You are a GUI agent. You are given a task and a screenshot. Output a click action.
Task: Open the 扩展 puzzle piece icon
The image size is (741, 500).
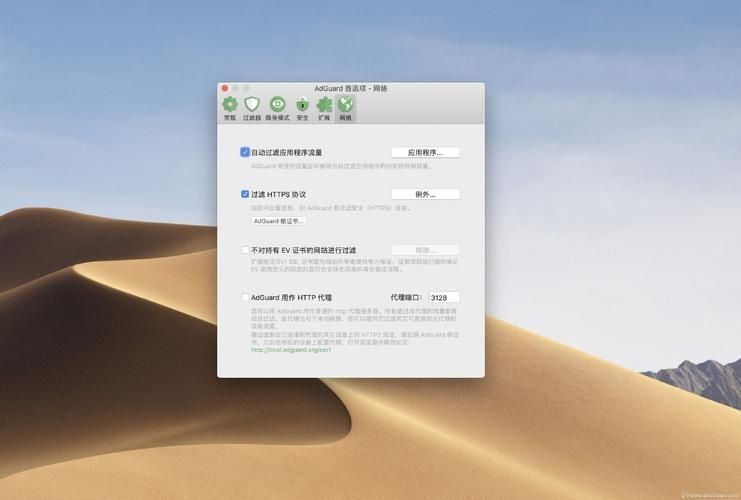pos(324,108)
